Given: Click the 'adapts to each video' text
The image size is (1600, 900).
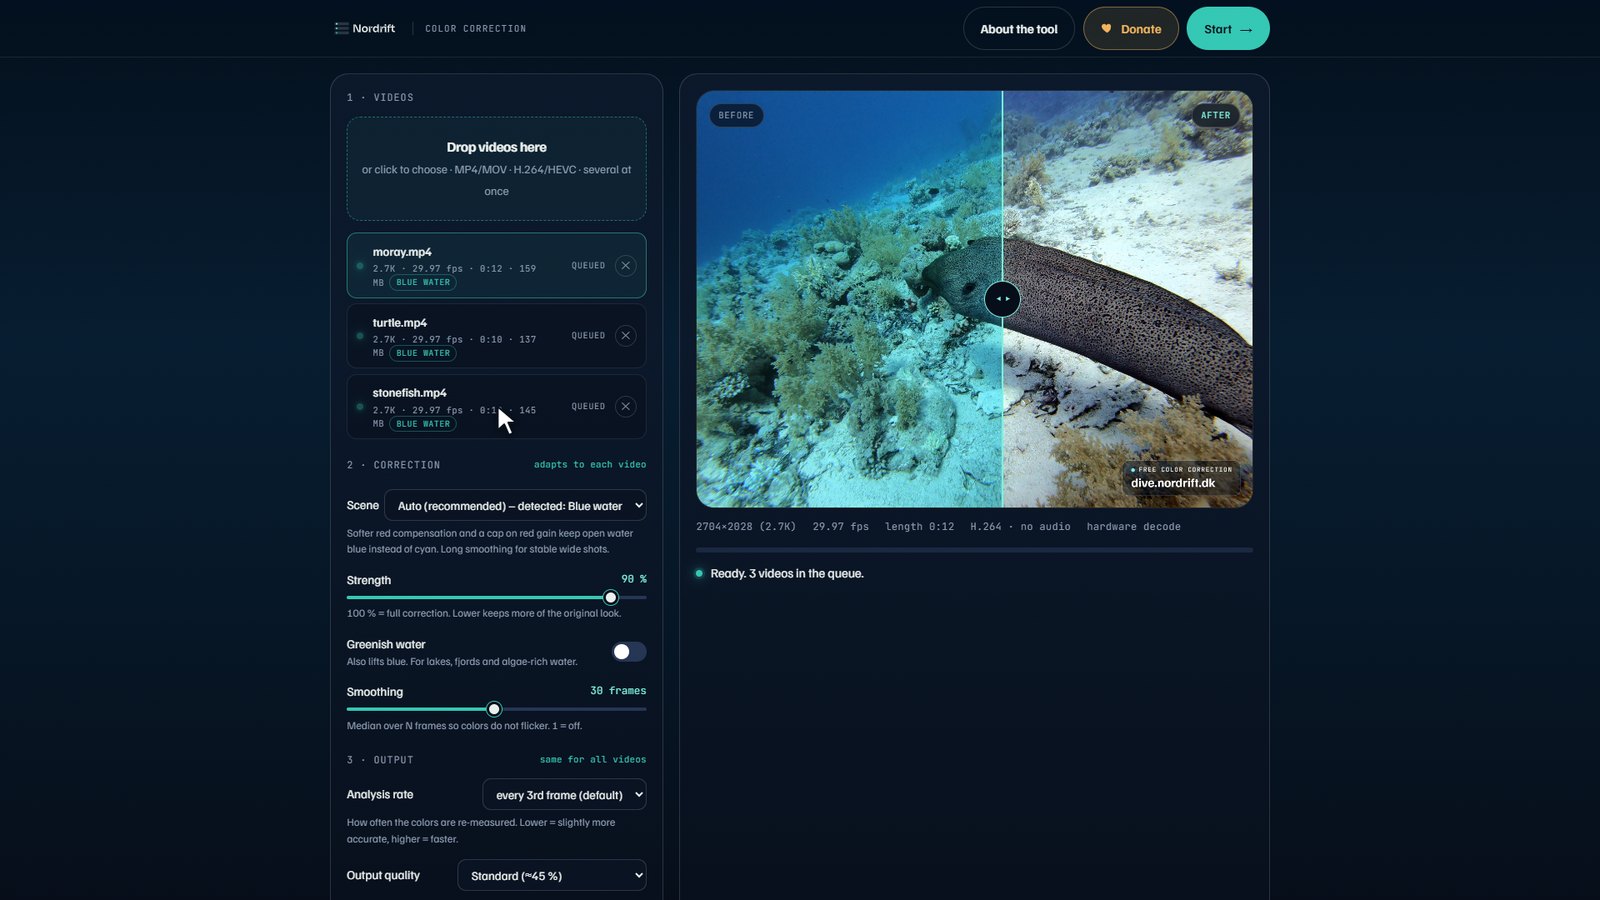Looking at the screenshot, I should coord(590,465).
